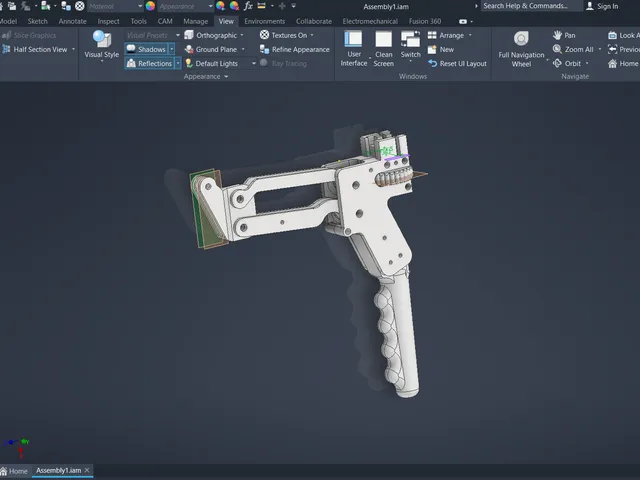
Task: Expand the Appearance panel title arrow
Action: (x=226, y=76)
